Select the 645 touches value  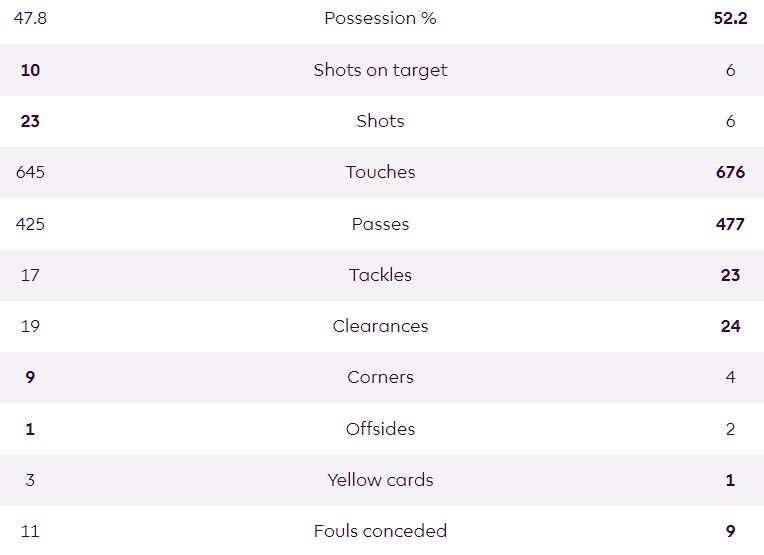[x=30, y=172]
